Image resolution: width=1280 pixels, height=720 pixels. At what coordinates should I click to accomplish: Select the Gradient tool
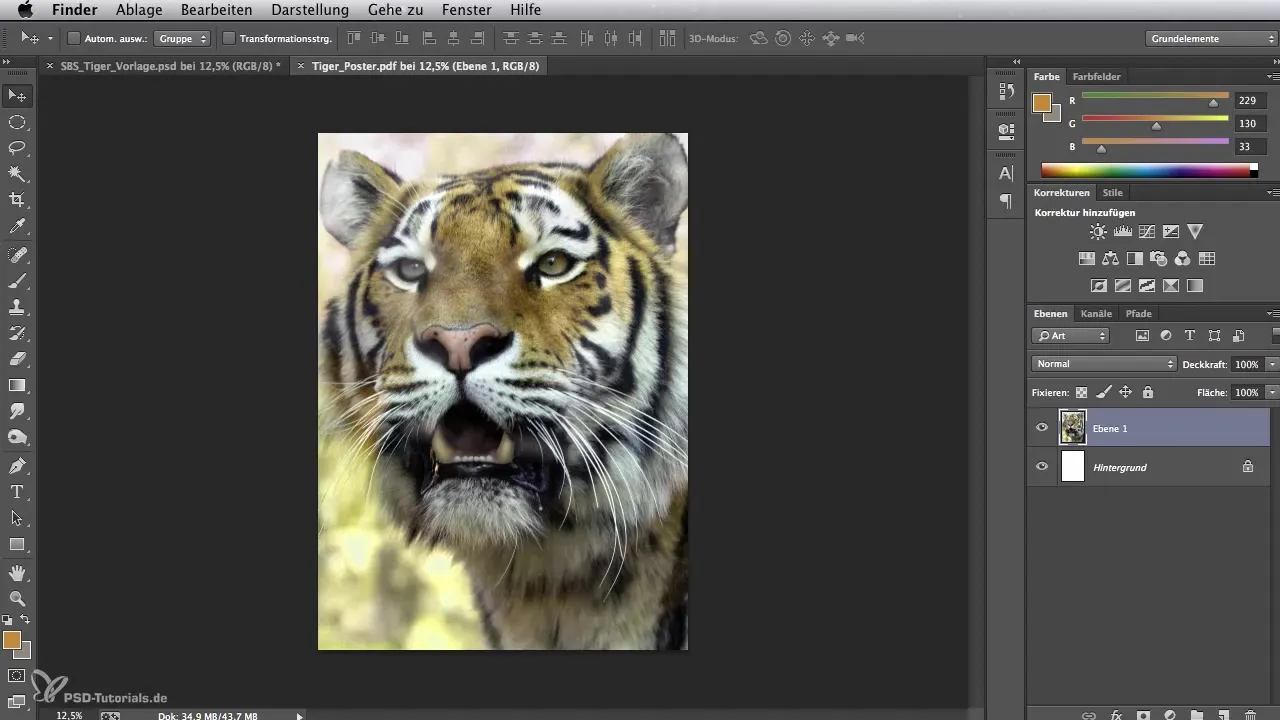tap(17, 385)
